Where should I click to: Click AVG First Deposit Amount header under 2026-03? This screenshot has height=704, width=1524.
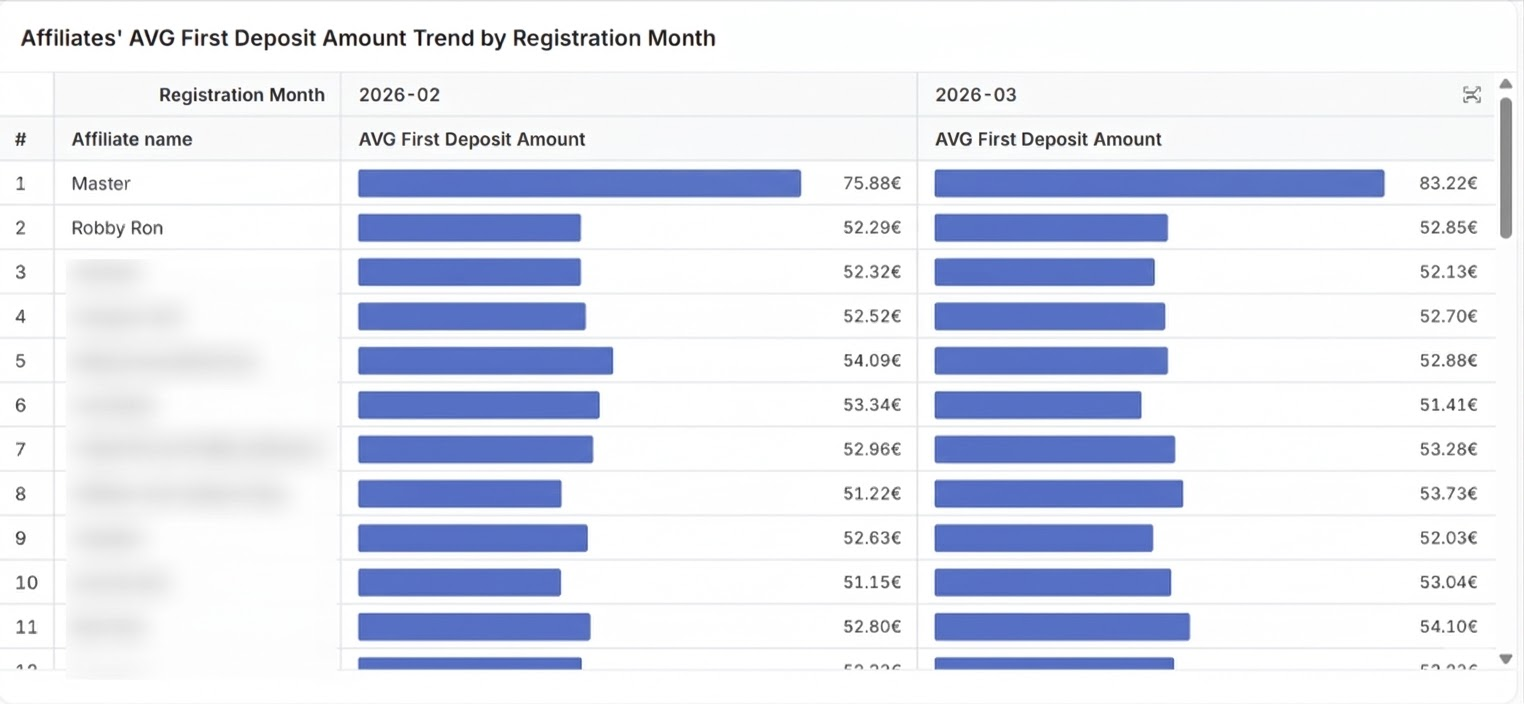(x=1048, y=139)
